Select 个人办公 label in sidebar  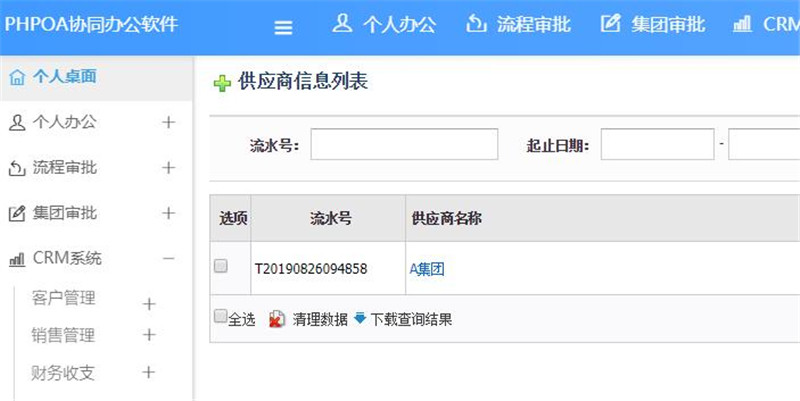coord(65,122)
